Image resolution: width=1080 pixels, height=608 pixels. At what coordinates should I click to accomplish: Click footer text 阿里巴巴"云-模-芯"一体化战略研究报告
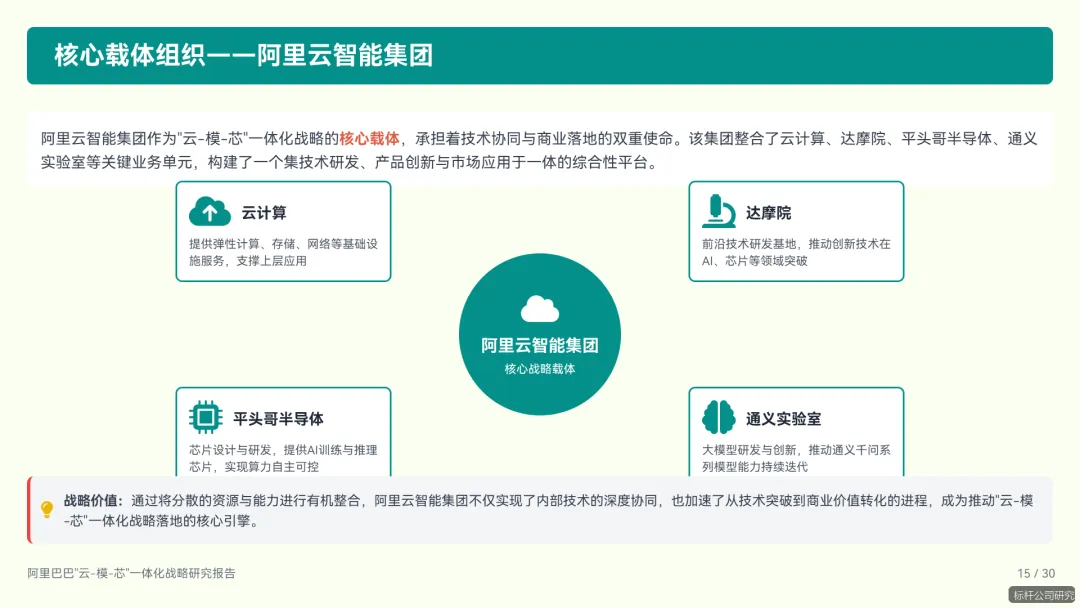[x=132, y=573]
